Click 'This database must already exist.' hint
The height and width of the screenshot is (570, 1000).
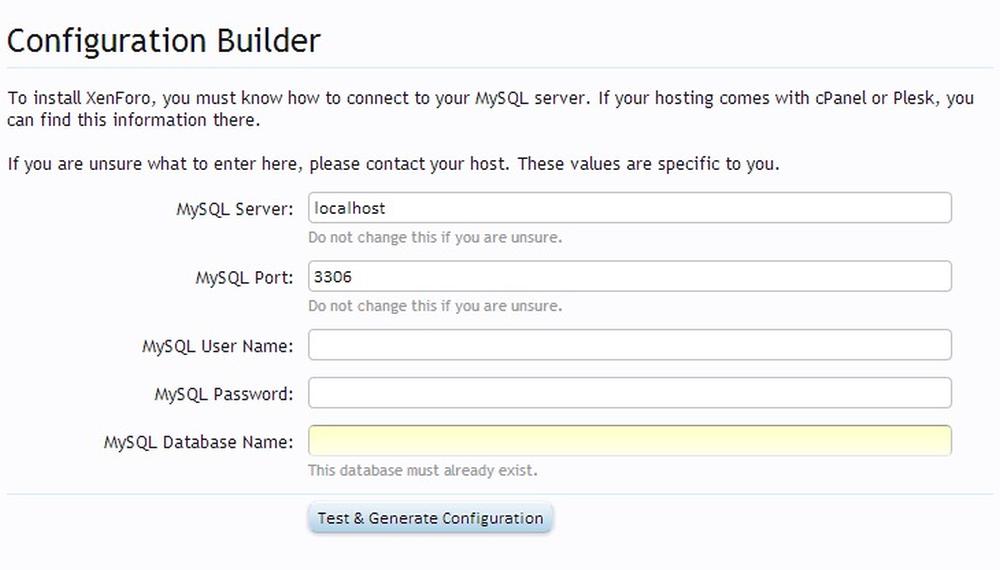click(423, 471)
